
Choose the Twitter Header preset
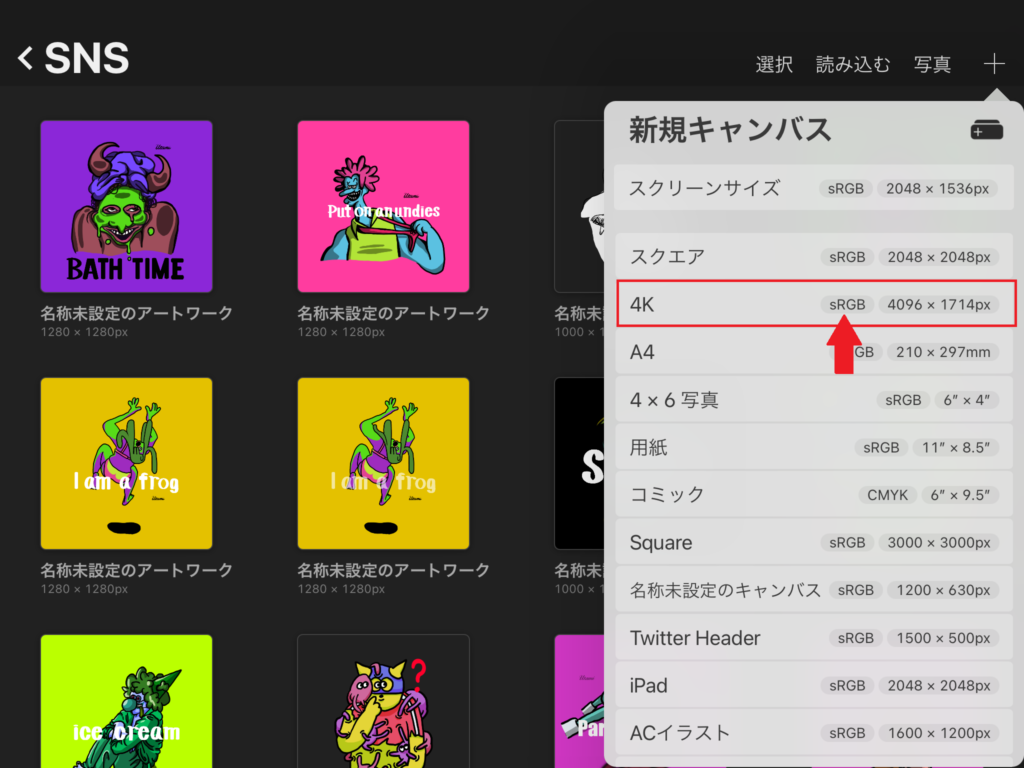pyautogui.click(x=814, y=637)
